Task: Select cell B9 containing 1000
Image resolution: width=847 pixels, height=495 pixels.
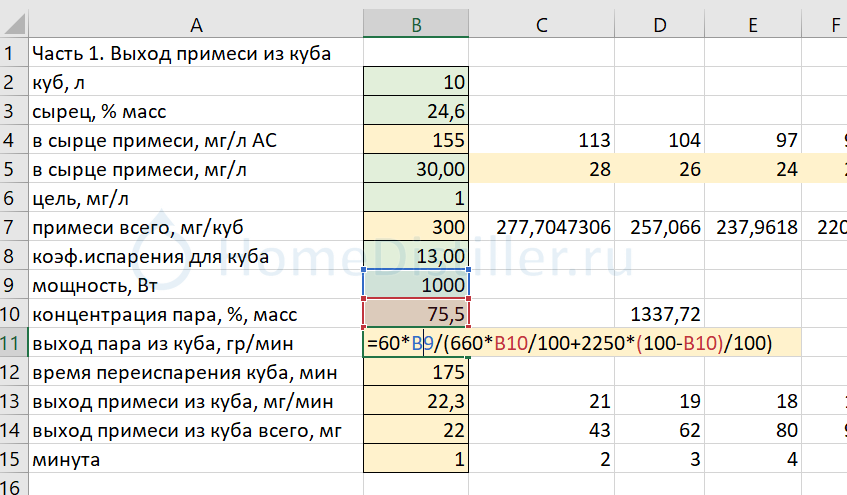Action: coord(415,285)
